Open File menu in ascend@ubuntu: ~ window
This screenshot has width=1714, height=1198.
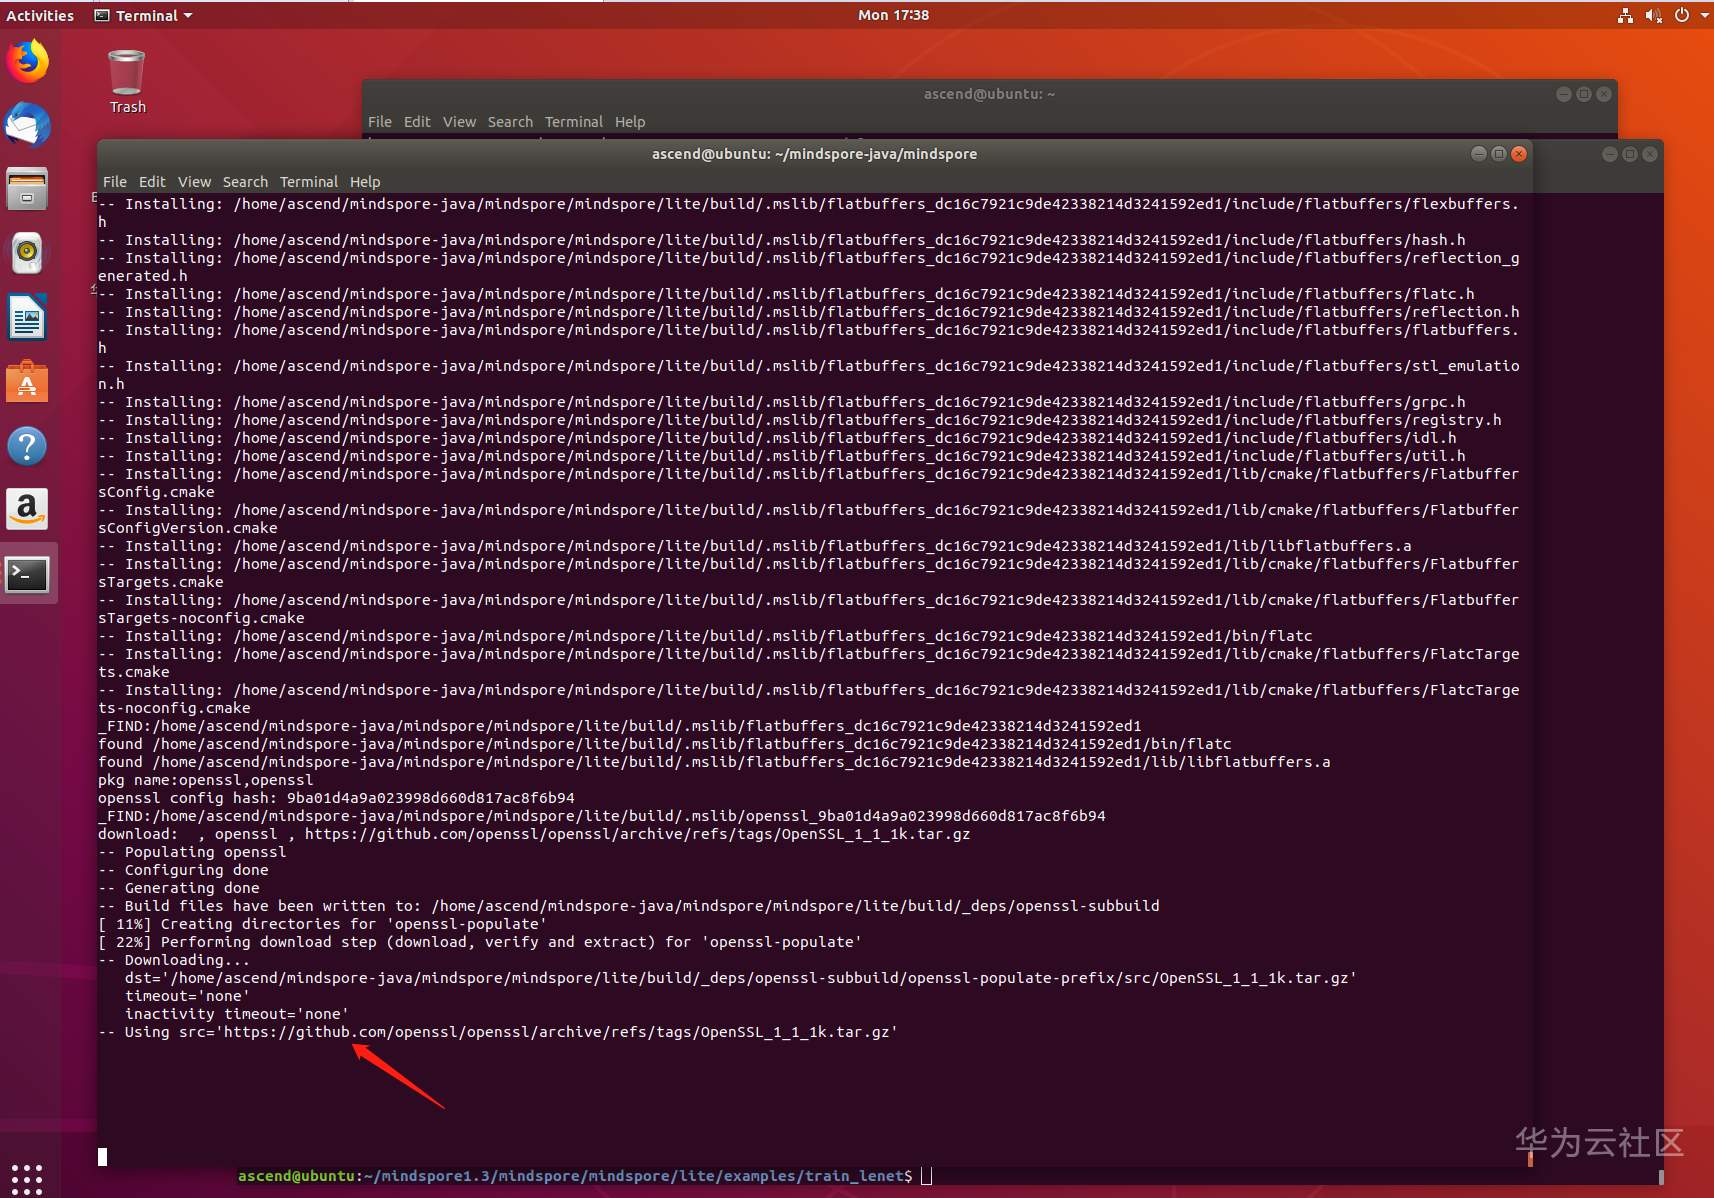coord(380,122)
